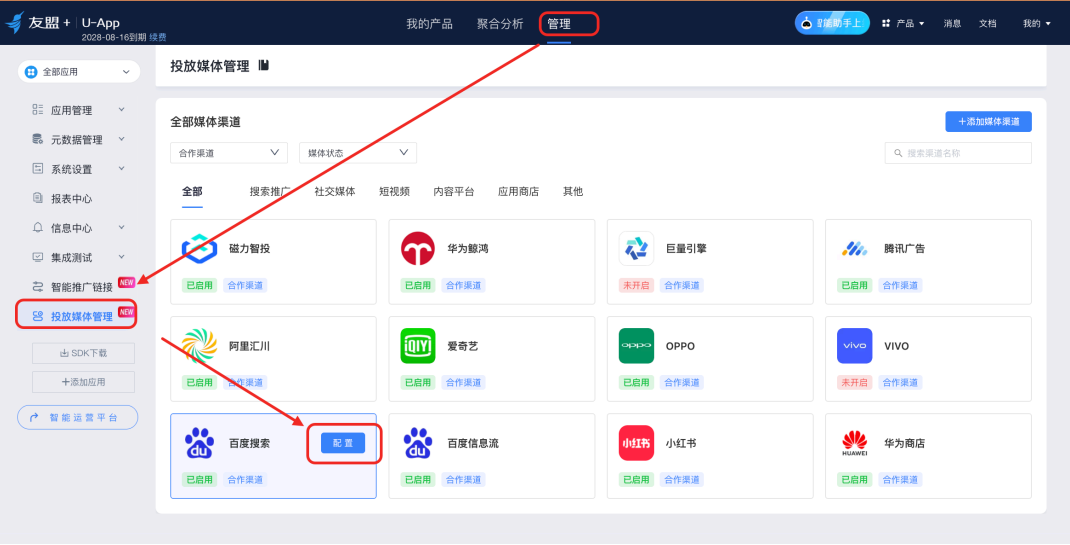This screenshot has height=545, width=1070.
Task: Open the 全部应用 app selector dropdown
Action: (78, 72)
